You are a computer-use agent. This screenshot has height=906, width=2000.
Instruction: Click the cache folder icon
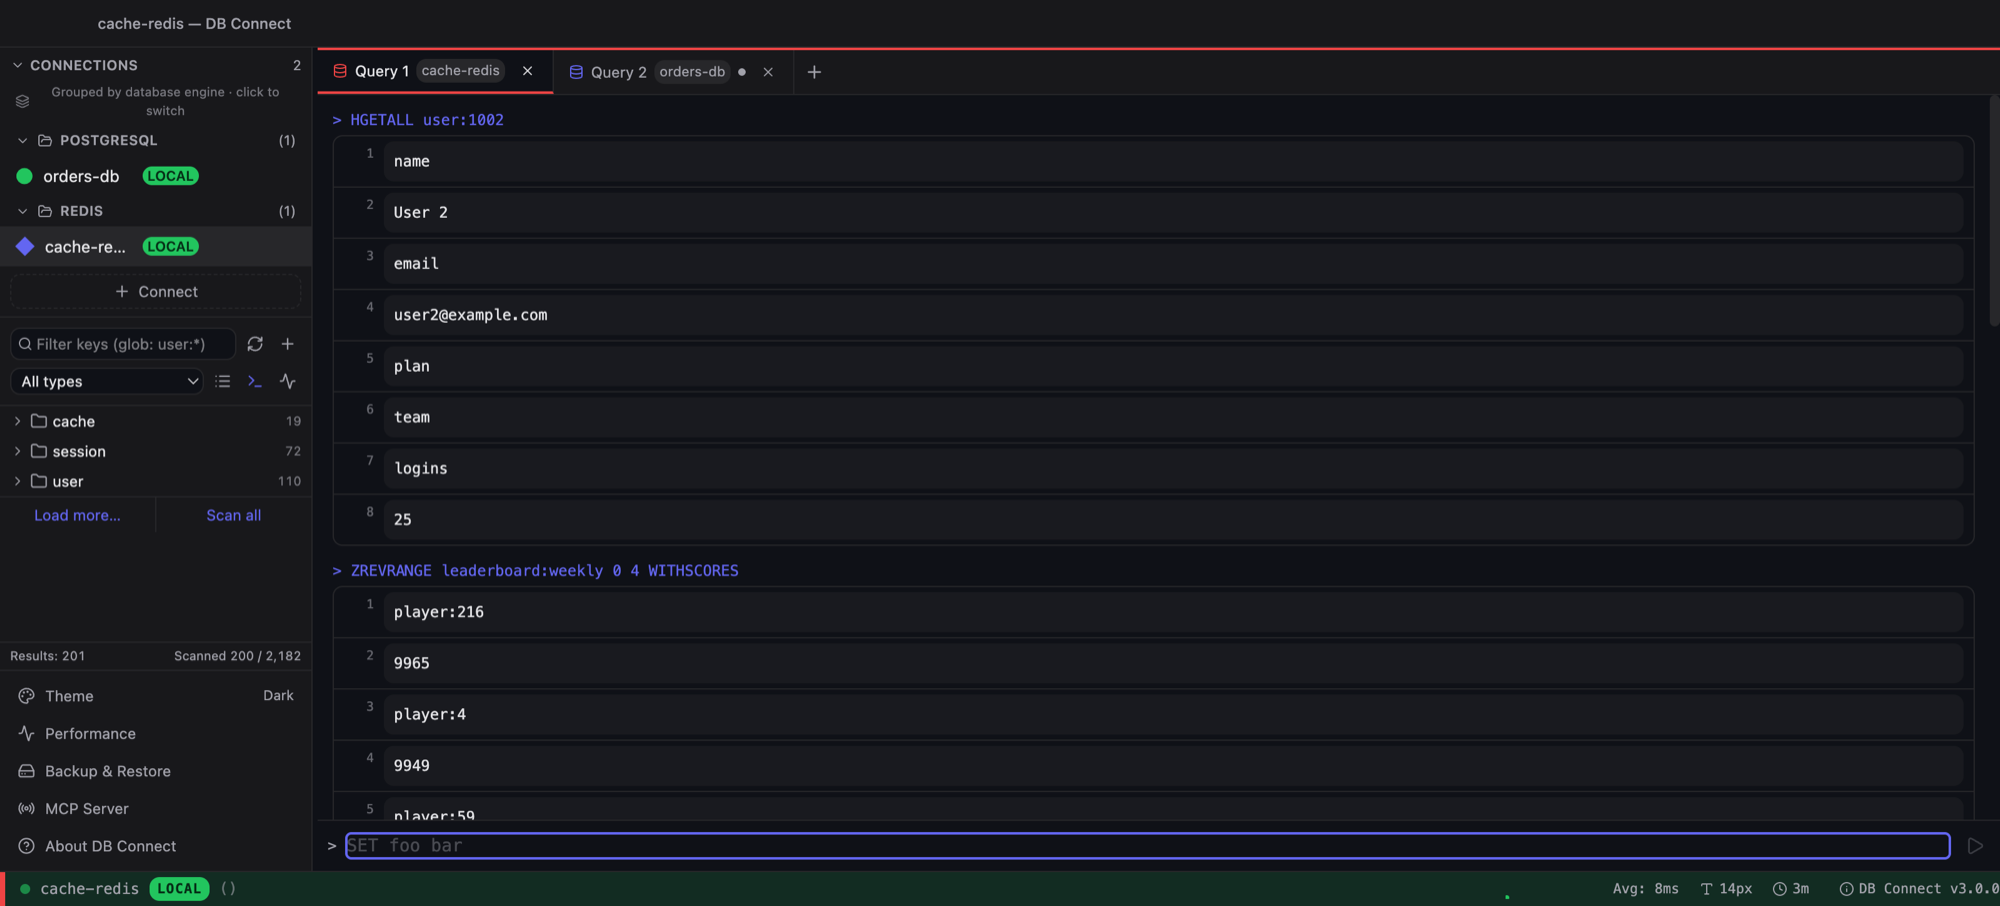coord(39,421)
